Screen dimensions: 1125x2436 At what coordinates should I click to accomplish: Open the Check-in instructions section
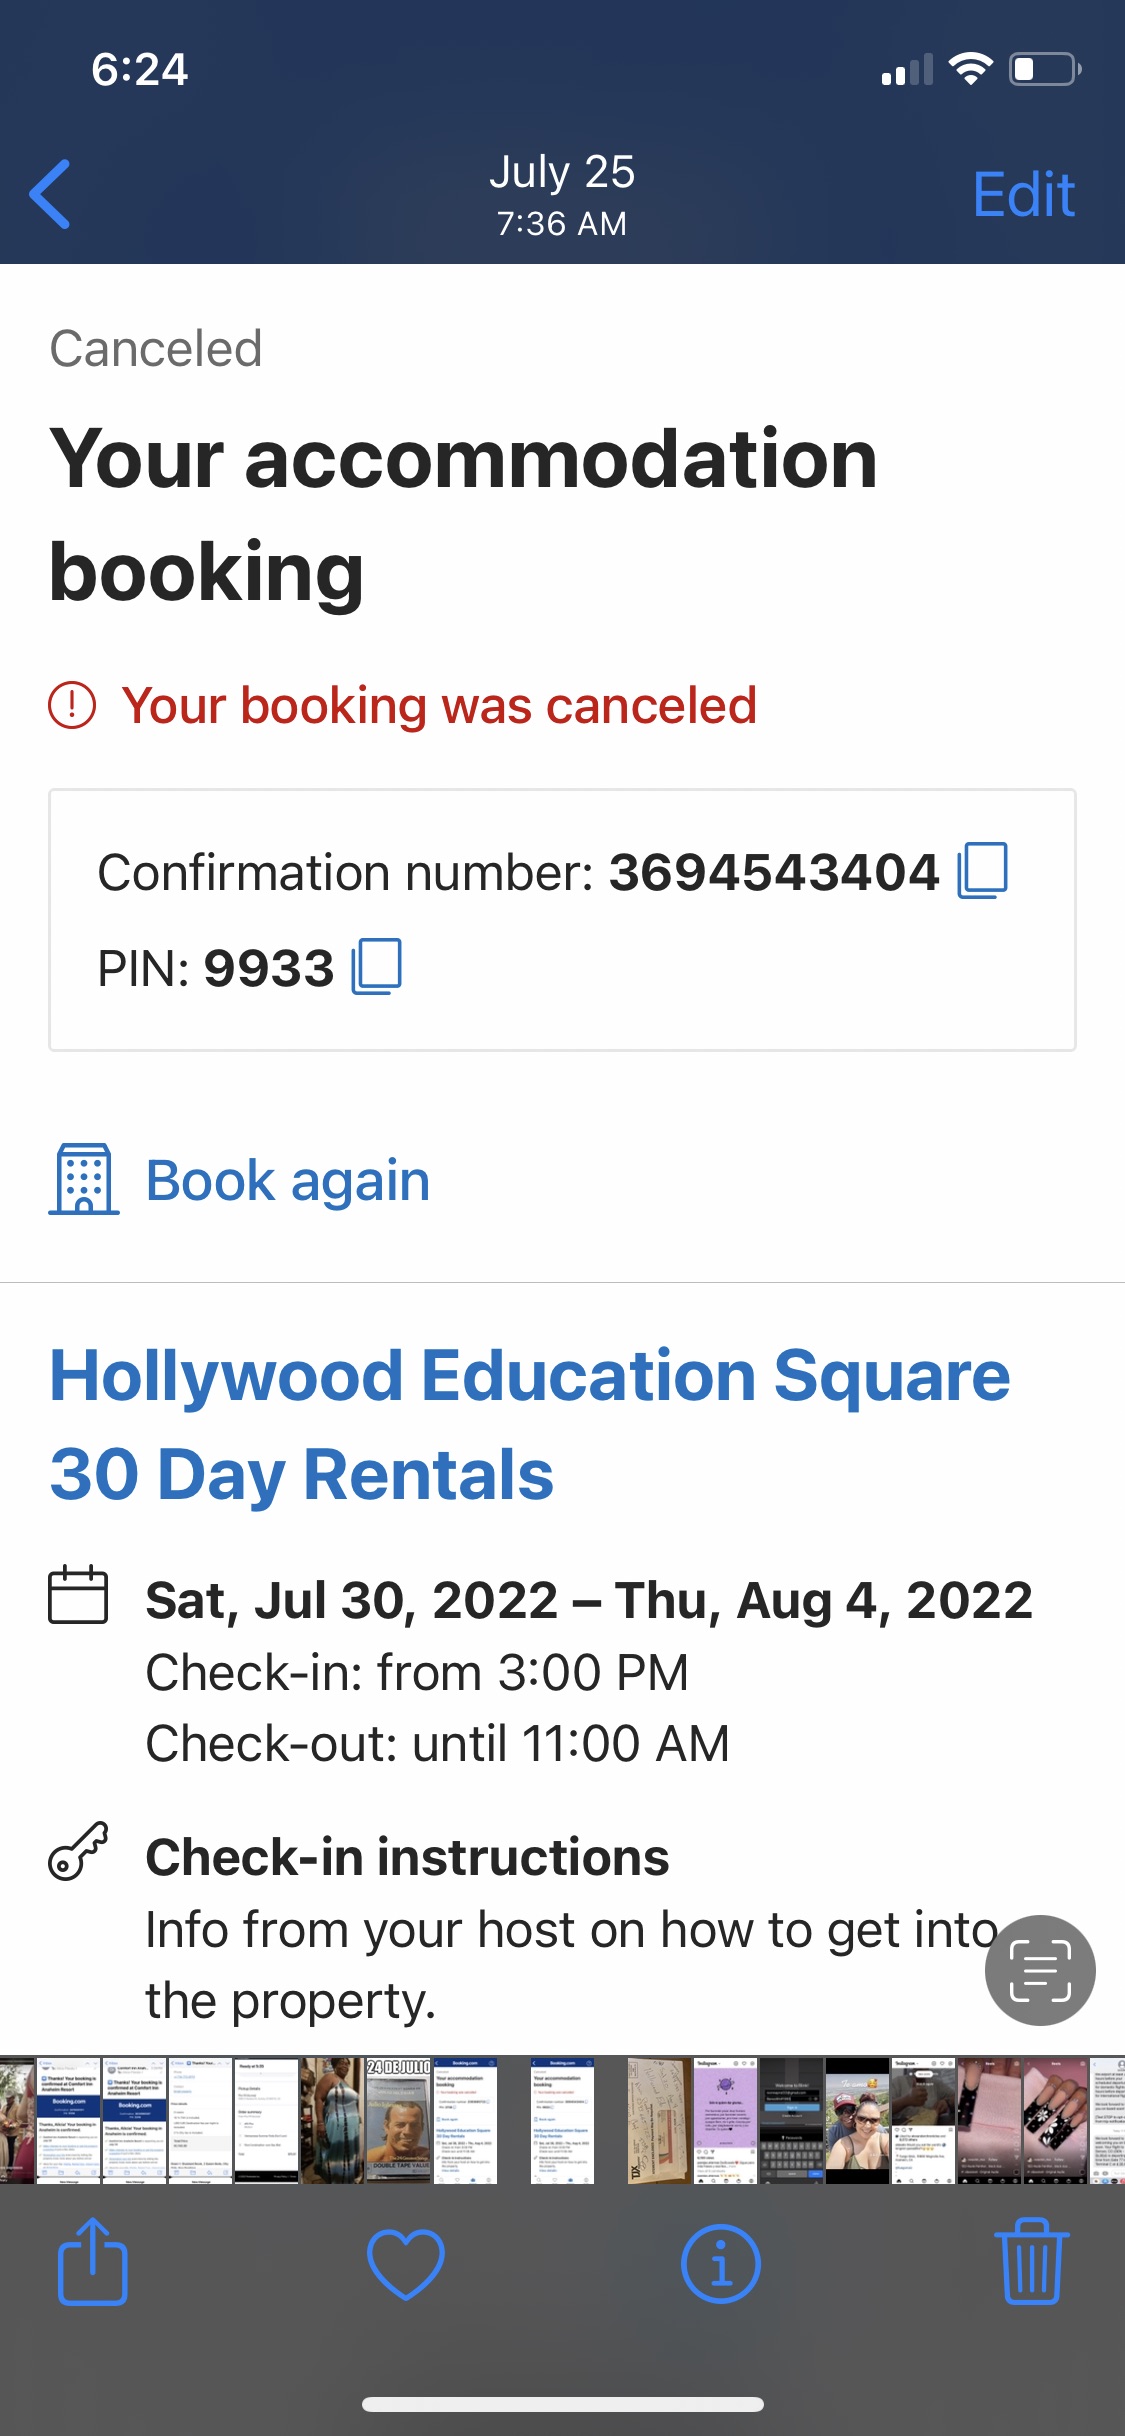coord(407,1858)
